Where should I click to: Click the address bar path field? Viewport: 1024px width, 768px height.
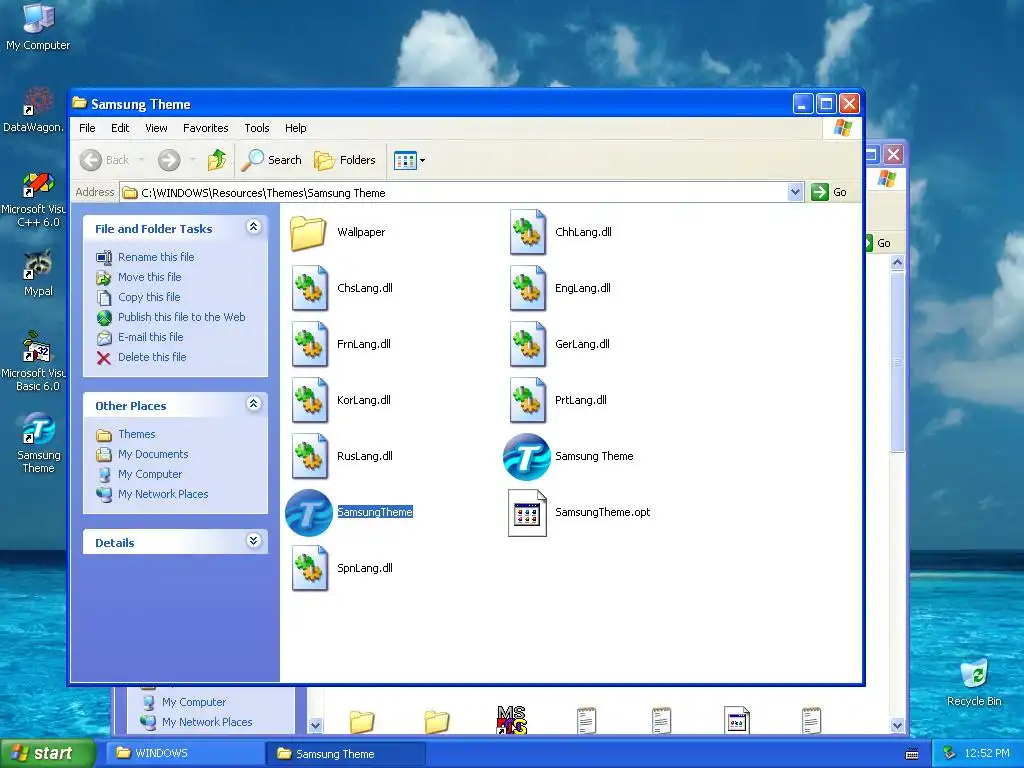(x=454, y=193)
